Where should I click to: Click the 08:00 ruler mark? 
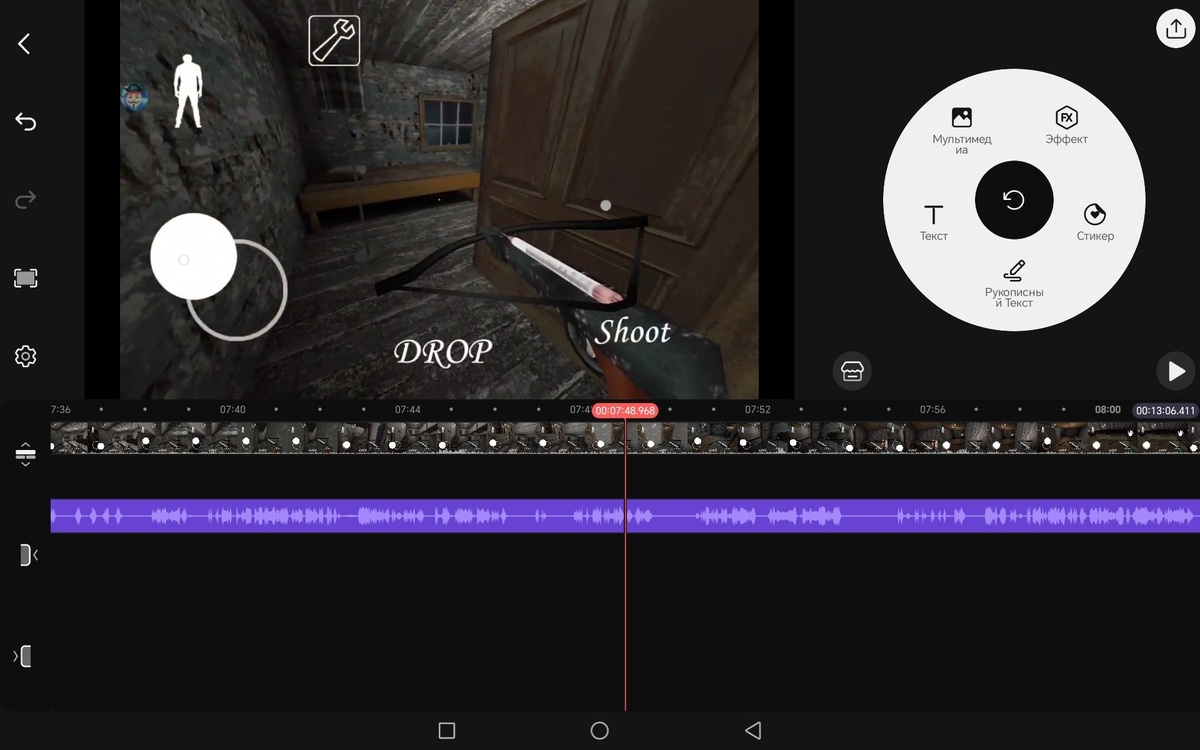1107,410
